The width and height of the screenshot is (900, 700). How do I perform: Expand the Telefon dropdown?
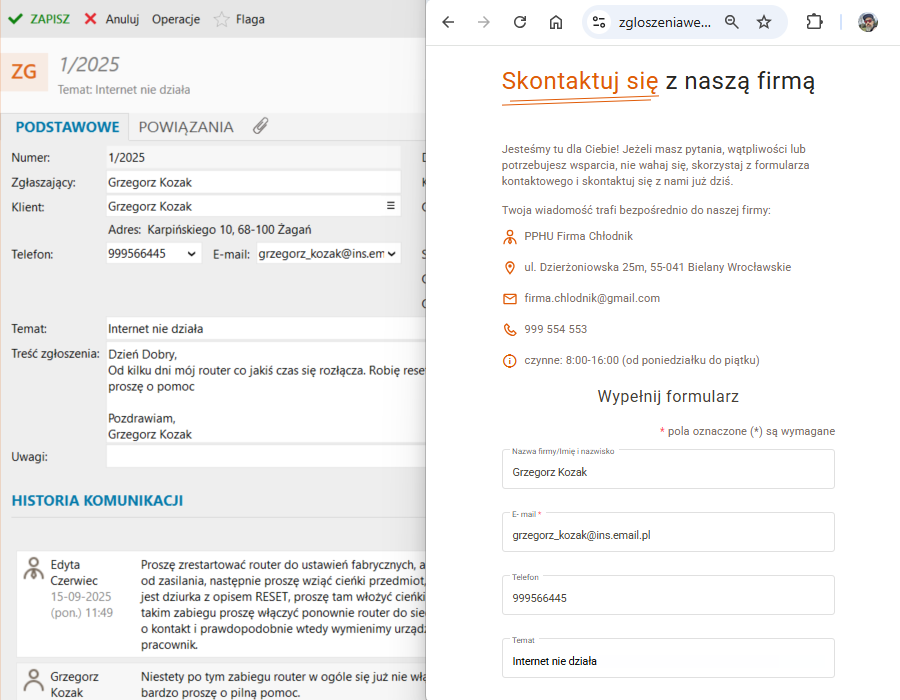click(192, 254)
